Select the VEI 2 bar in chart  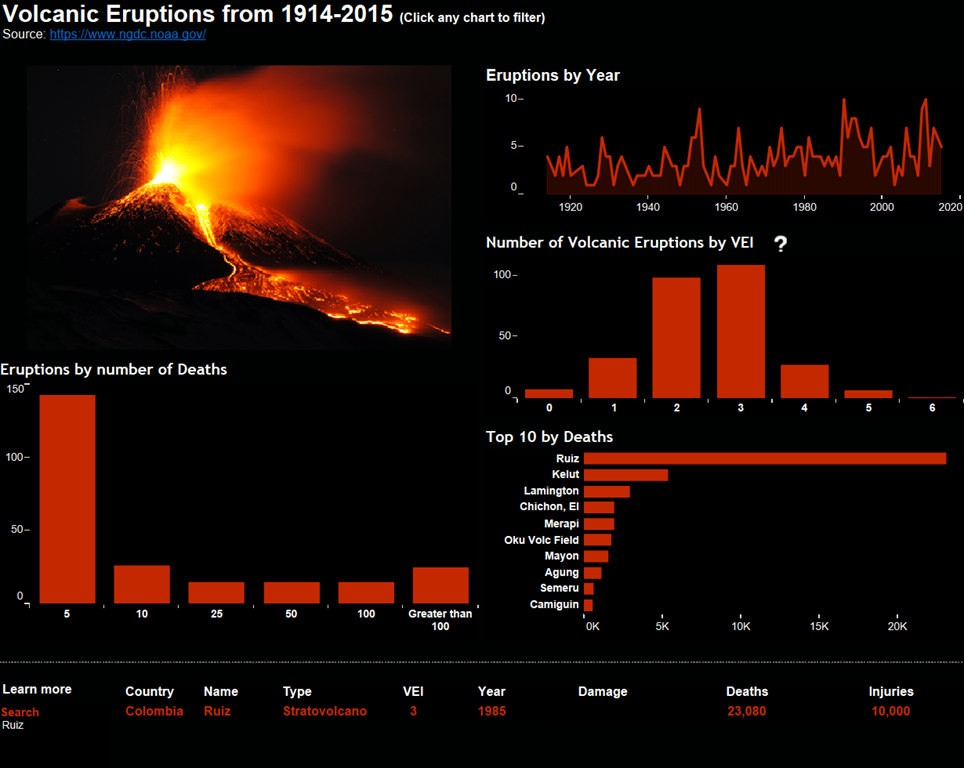pyautogui.click(x=676, y=338)
